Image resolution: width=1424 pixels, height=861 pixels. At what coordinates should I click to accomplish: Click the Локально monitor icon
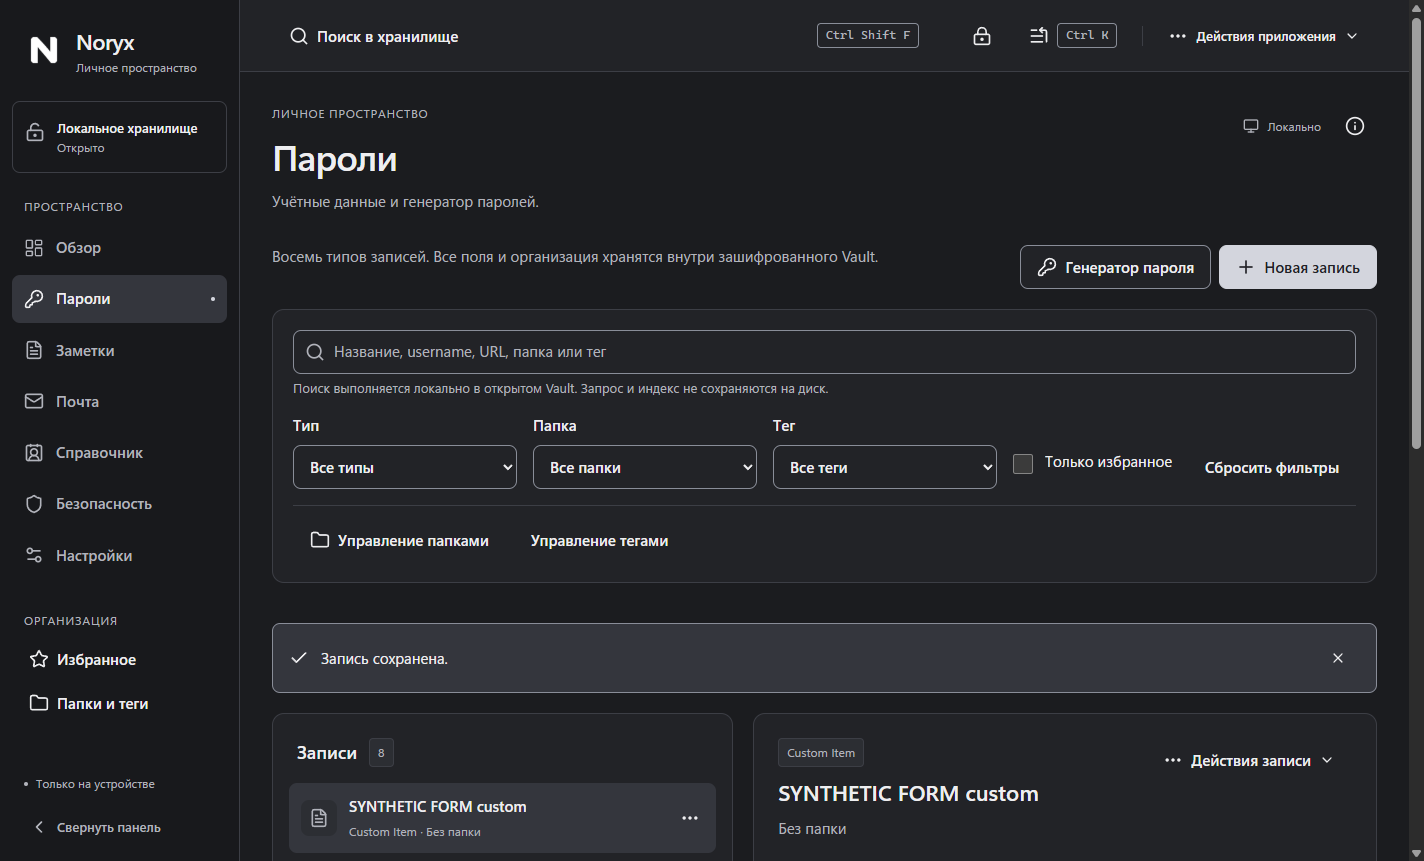[x=1250, y=126]
